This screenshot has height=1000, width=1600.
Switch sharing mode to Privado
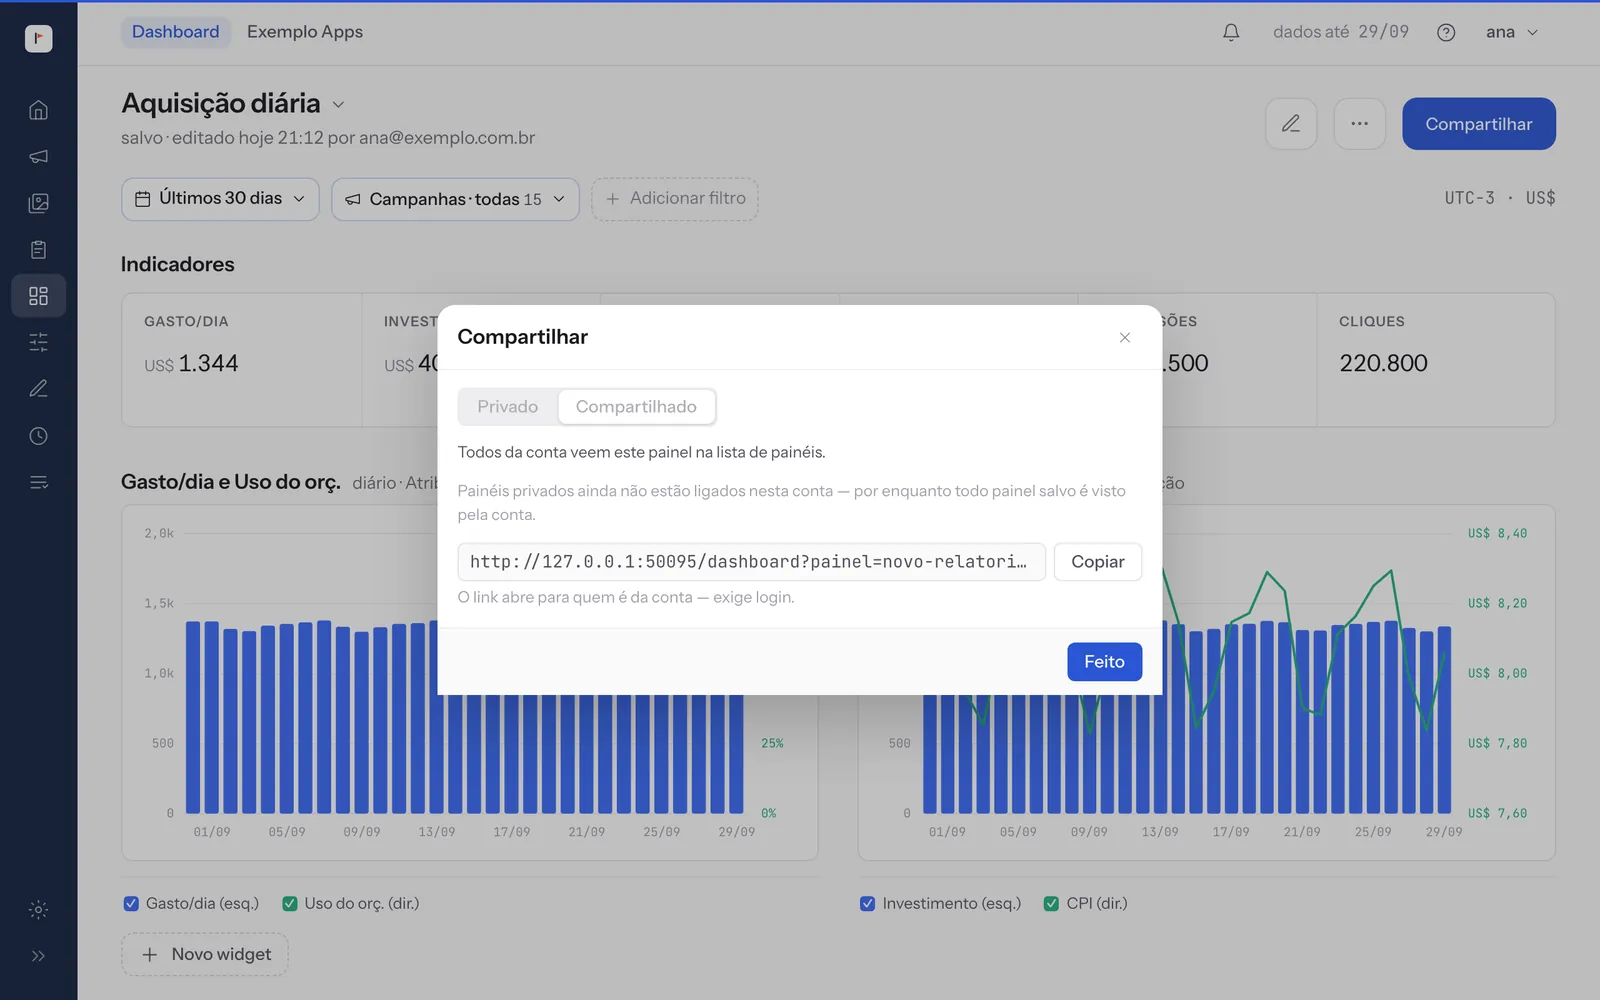point(507,407)
